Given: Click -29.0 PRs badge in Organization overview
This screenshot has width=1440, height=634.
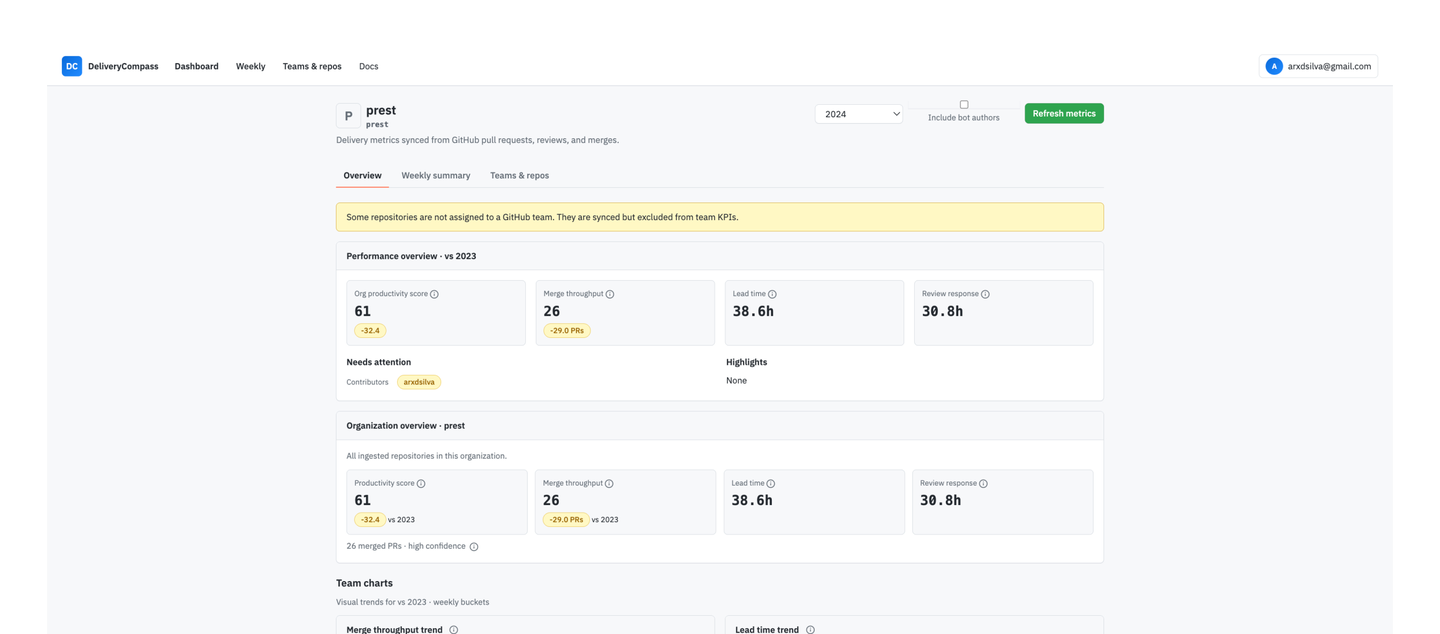Looking at the screenshot, I should coord(566,520).
